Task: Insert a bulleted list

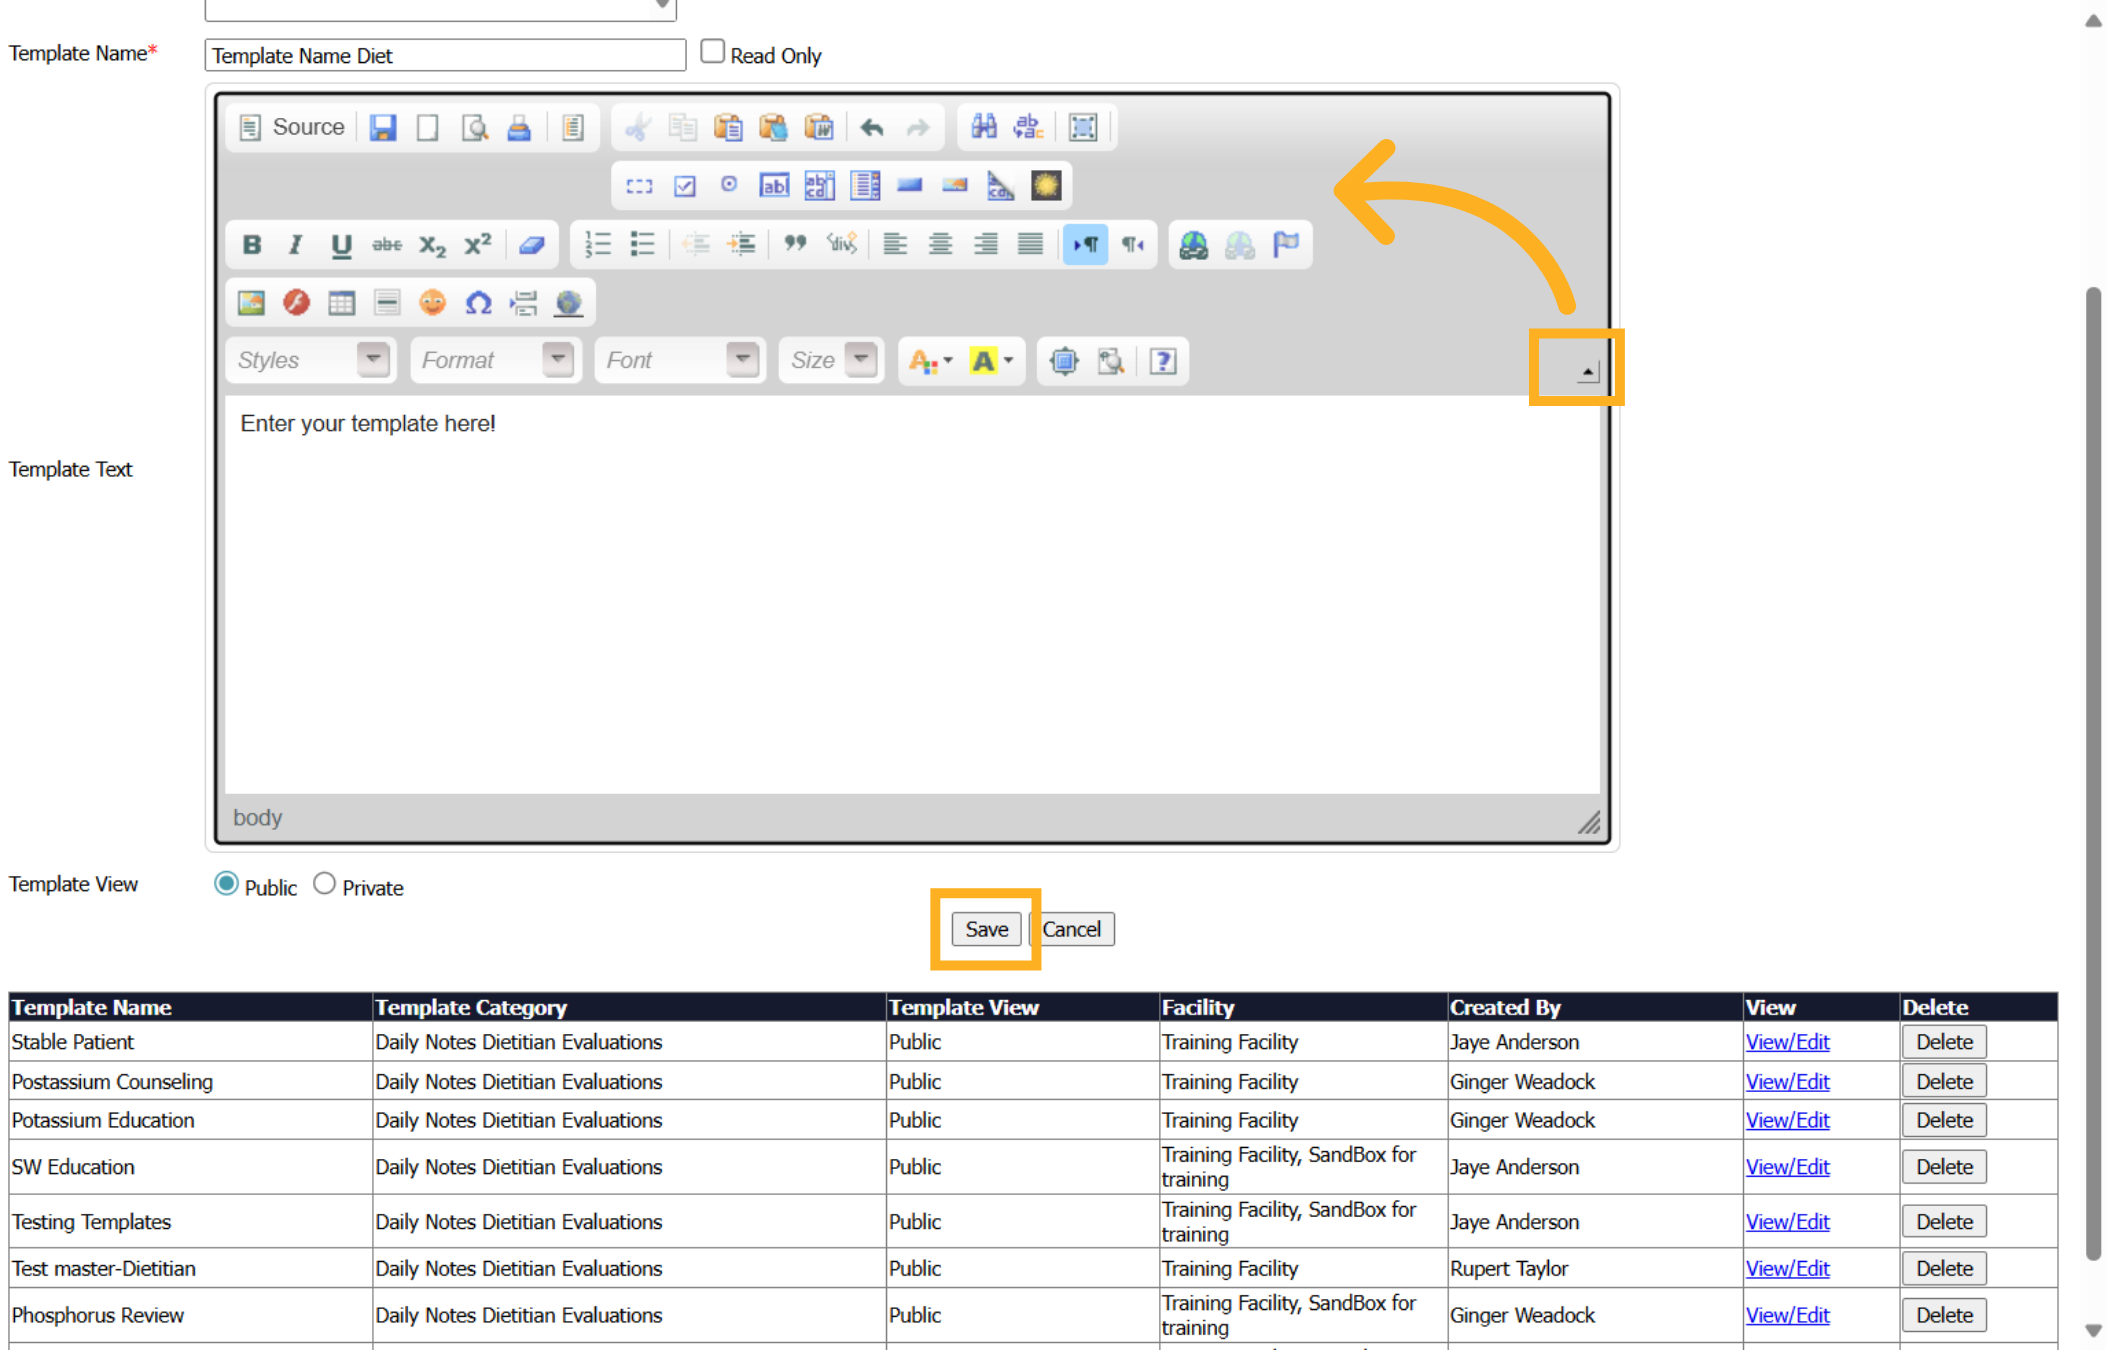Action: [x=642, y=244]
